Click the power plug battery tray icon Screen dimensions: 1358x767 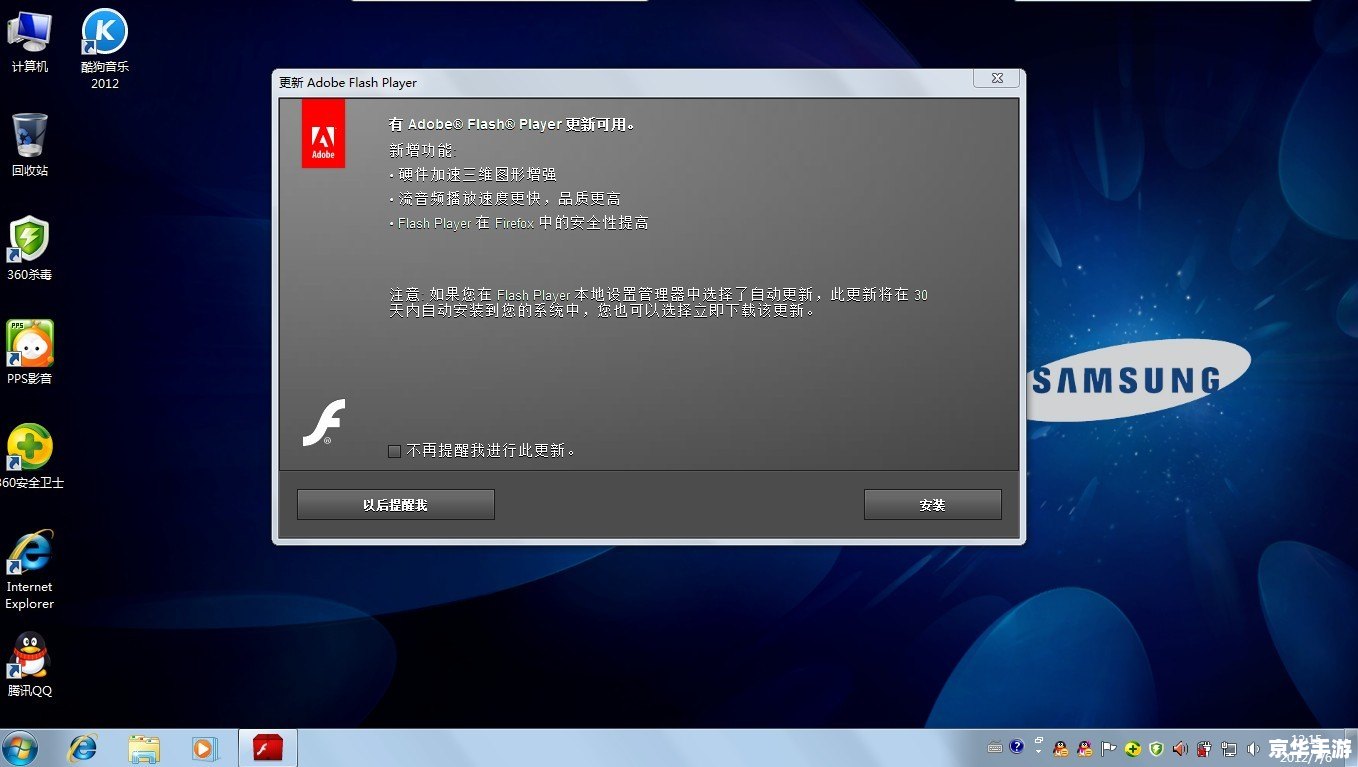(x=1205, y=749)
